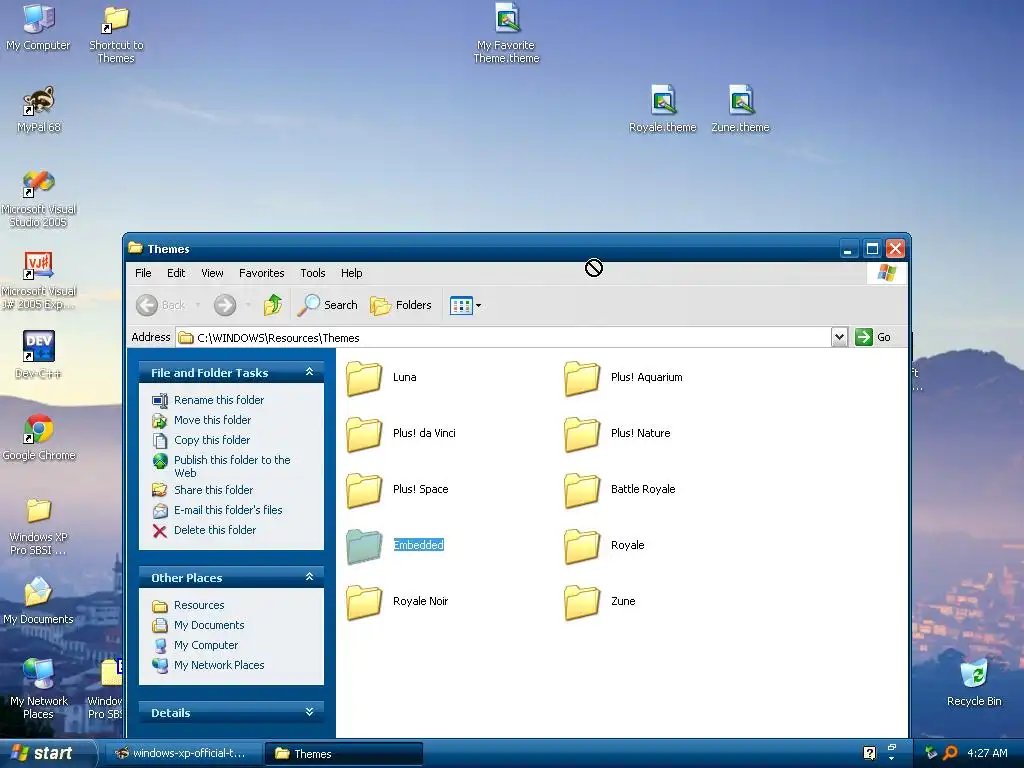Select the Embedded folder icon
The width and height of the screenshot is (1024, 768).
pos(364,546)
